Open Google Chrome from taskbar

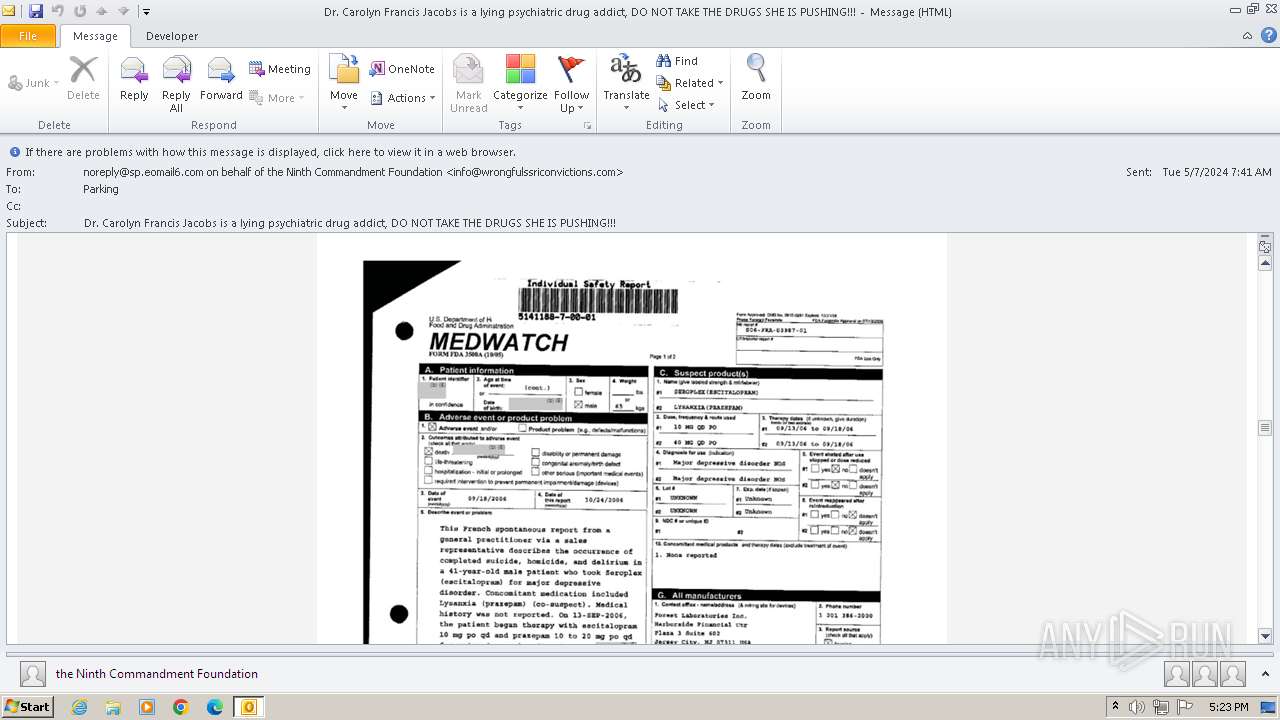pyautogui.click(x=181, y=707)
